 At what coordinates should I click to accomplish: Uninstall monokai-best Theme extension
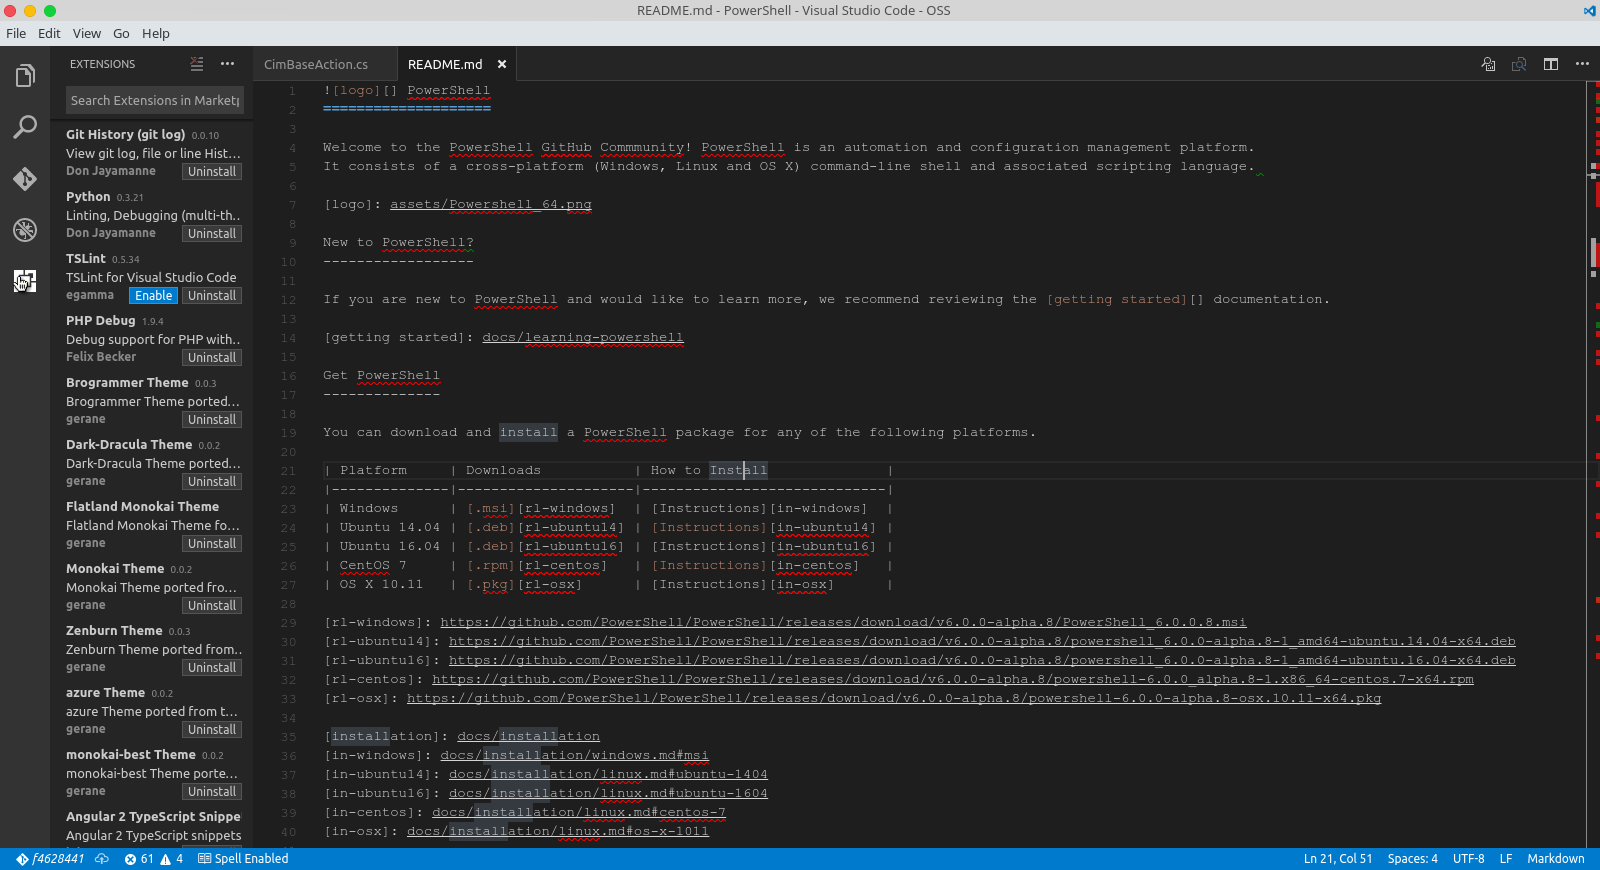(212, 792)
